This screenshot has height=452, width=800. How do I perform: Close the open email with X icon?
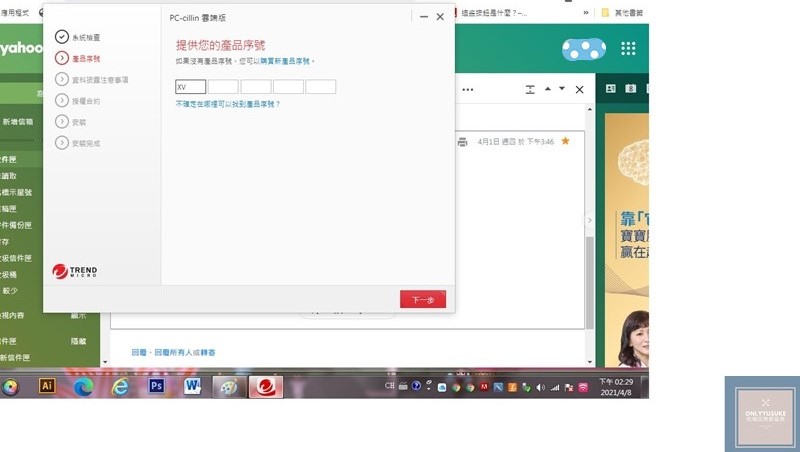[x=580, y=90]
